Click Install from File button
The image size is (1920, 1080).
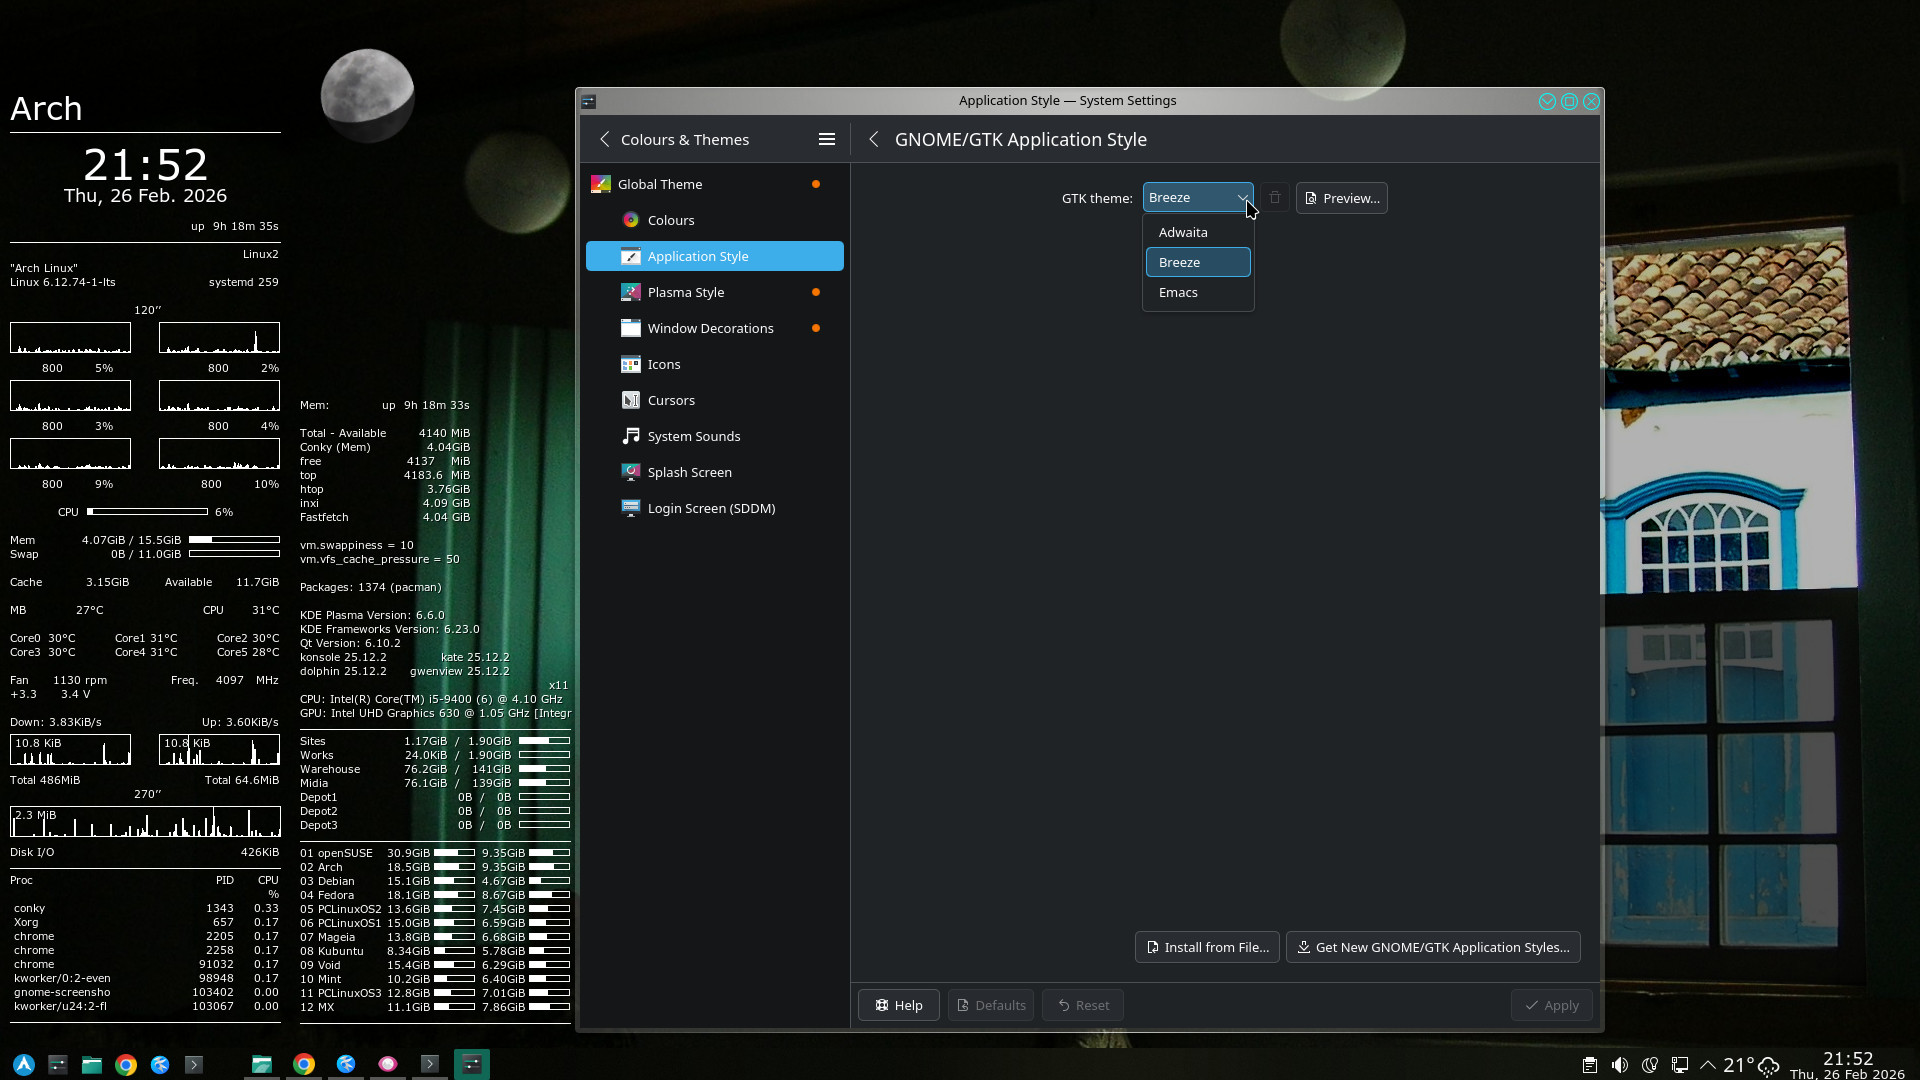pos(1207,948)
